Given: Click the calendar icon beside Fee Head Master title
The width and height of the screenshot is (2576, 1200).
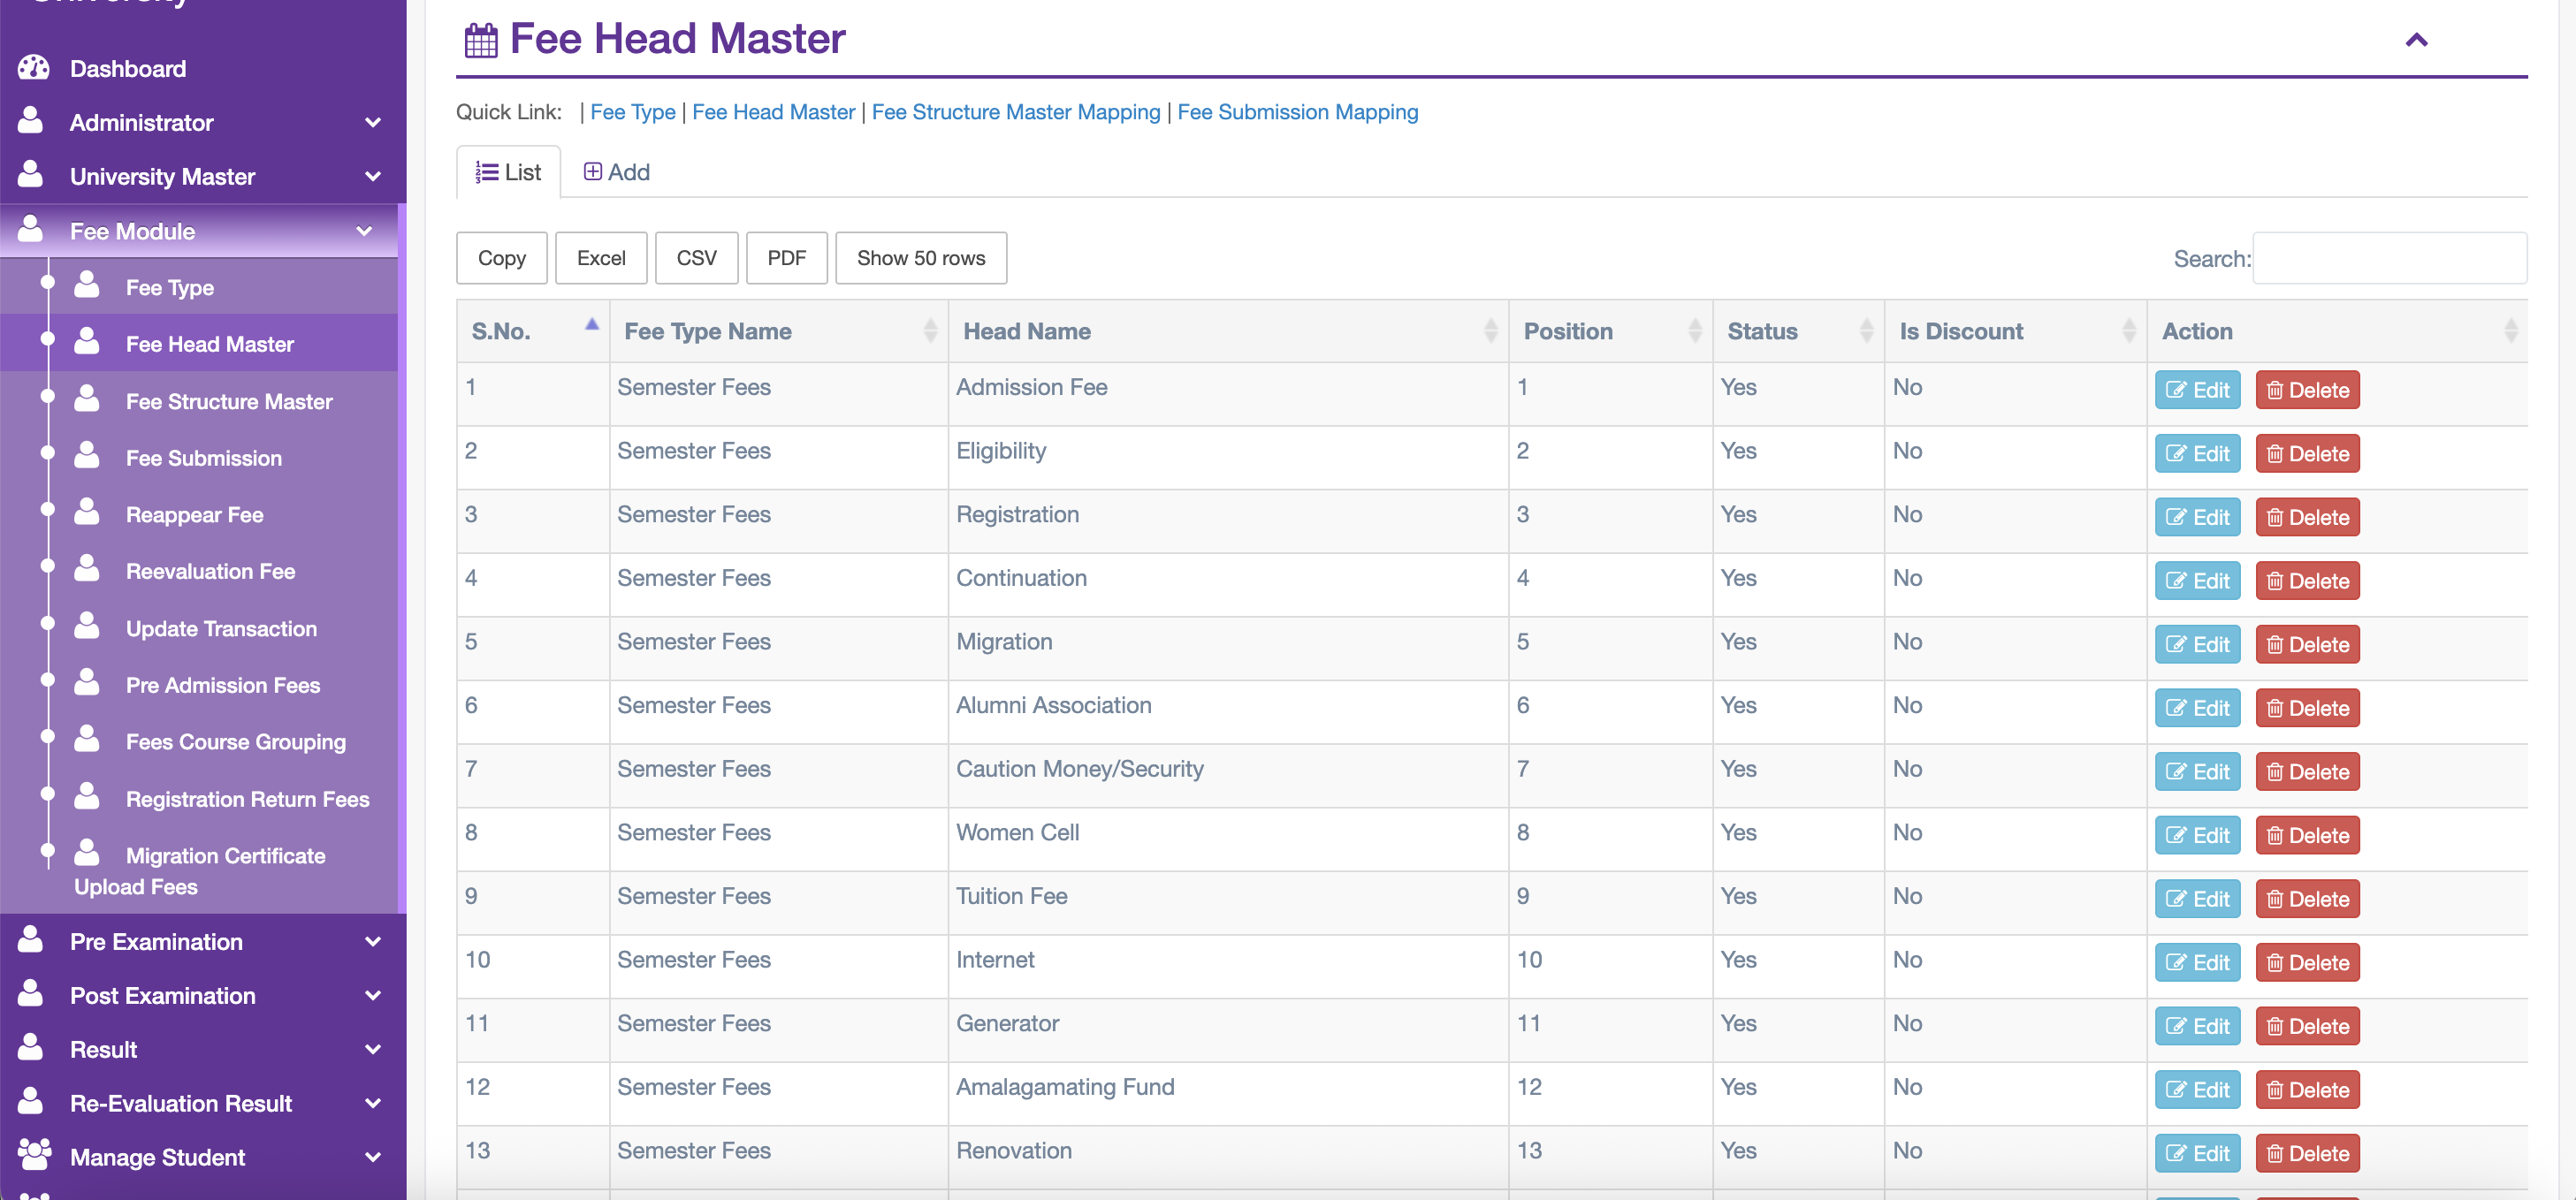Looking at the screenshot, I should [481, 40].
